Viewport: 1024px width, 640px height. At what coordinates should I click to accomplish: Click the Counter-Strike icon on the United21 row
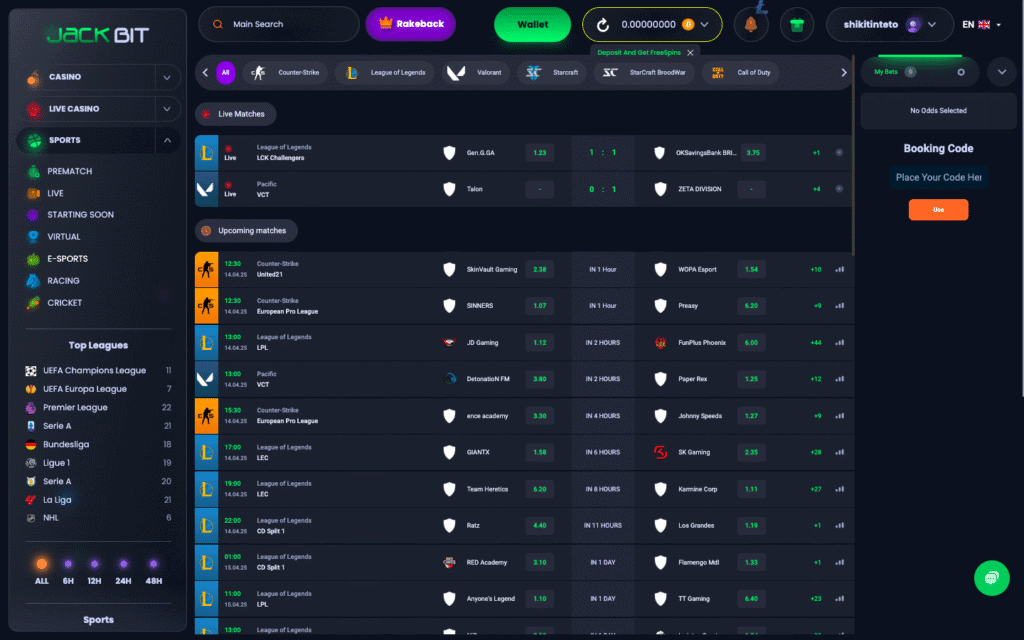pos(206,269)
